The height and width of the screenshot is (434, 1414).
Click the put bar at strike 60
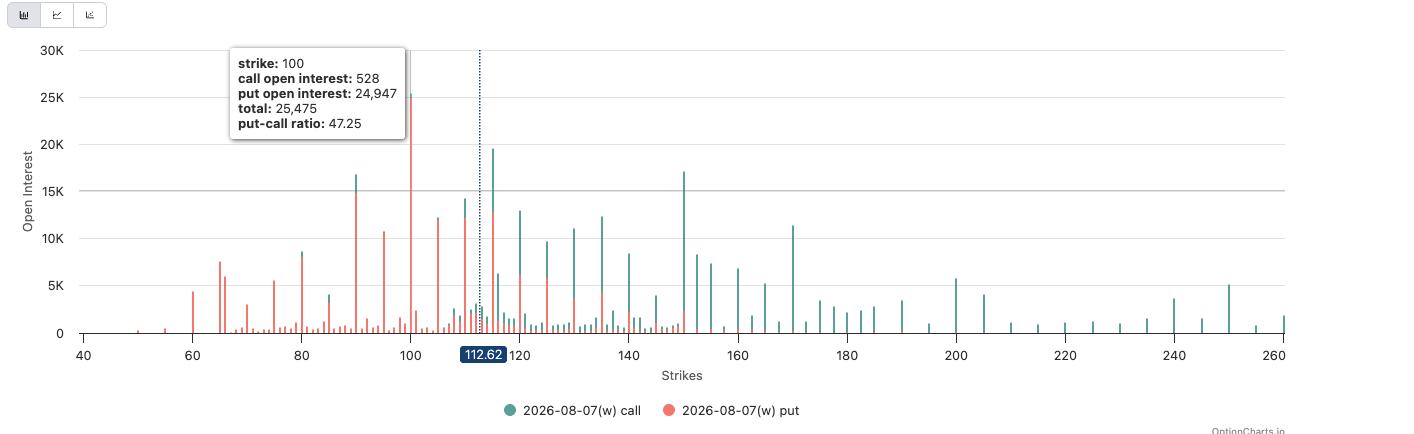click(193, 312)
